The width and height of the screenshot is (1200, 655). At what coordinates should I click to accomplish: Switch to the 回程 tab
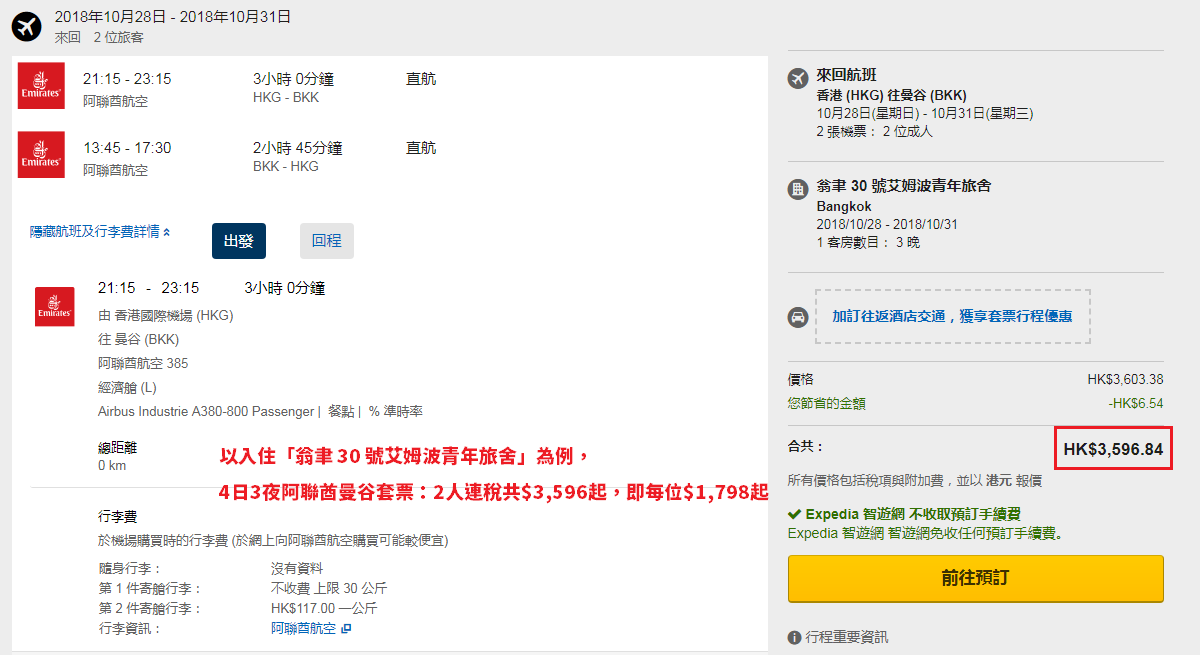pyautogui.click(x=327, y=241)
